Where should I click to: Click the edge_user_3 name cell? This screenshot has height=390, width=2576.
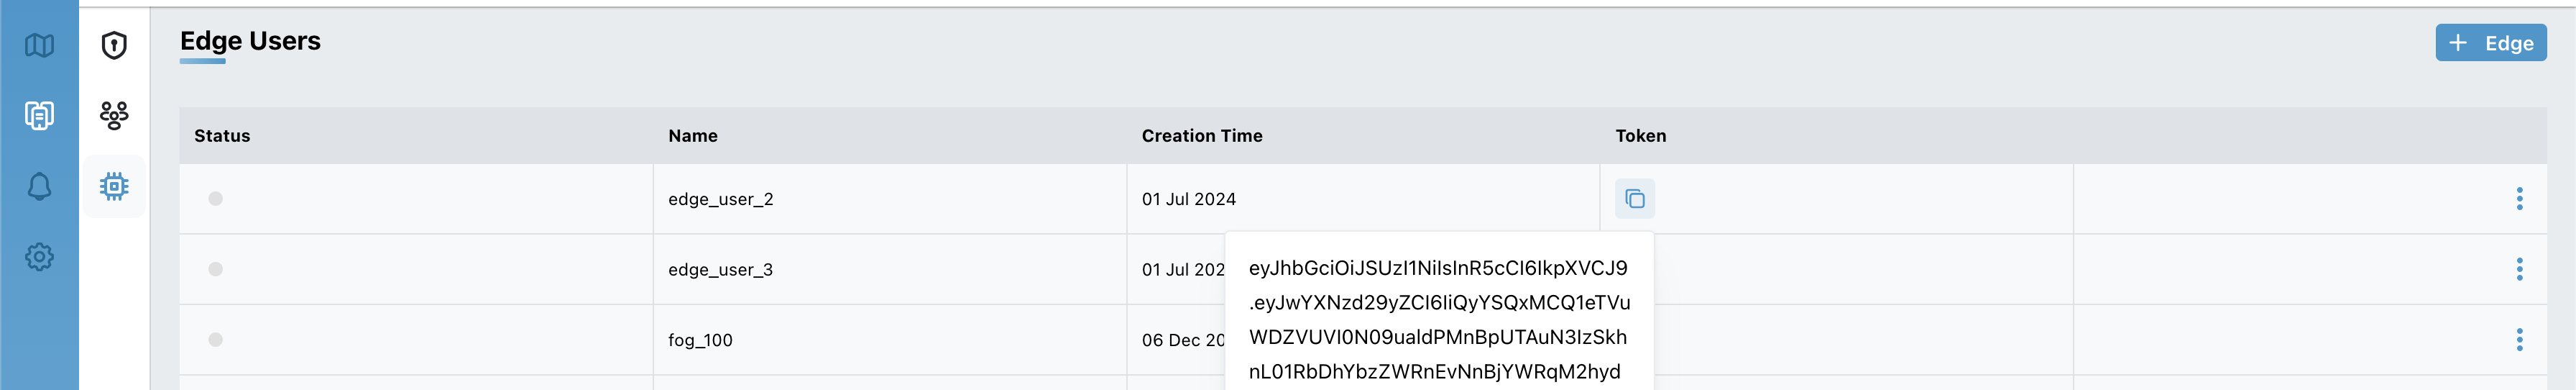click(720, 270)
